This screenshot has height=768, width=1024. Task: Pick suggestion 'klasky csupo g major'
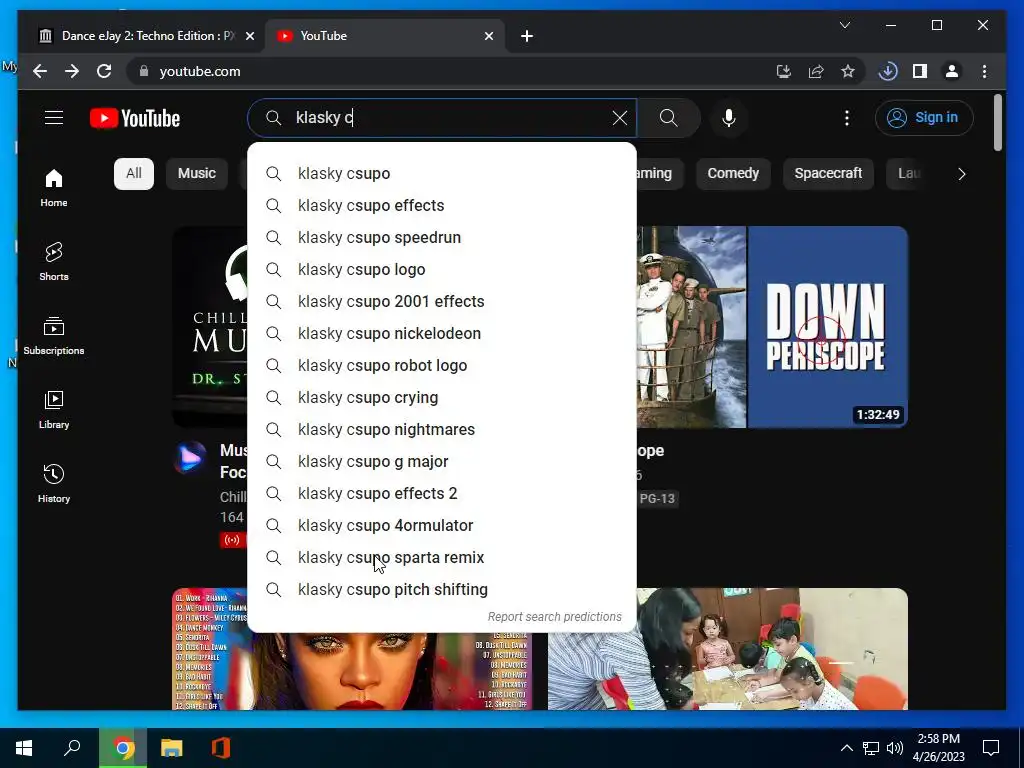[442, 461]
